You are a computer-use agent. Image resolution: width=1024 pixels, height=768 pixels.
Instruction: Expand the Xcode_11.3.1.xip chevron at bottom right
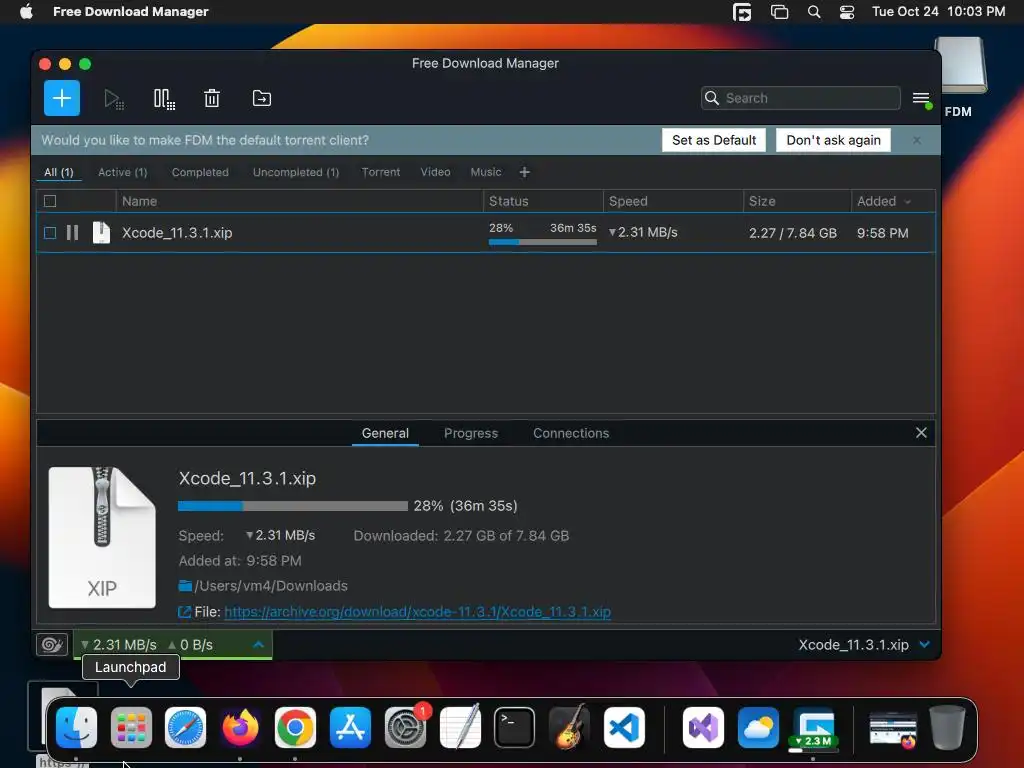pyautogui.click(x=925, y=645)
